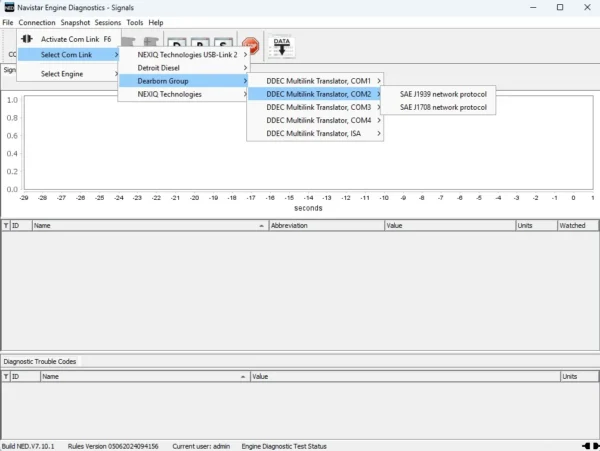Expand the Detroit Diesel submenu

pyautogui.click(x=184, y=68)
